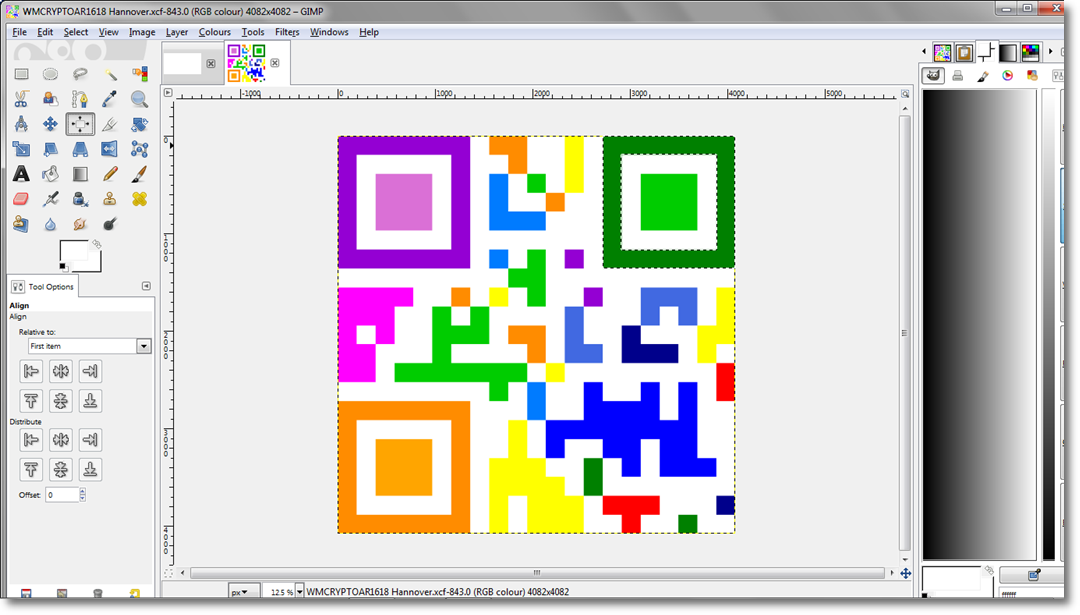Align center of target horizontally
This screenshot has height=615, width=1080.
click(61, 371)
